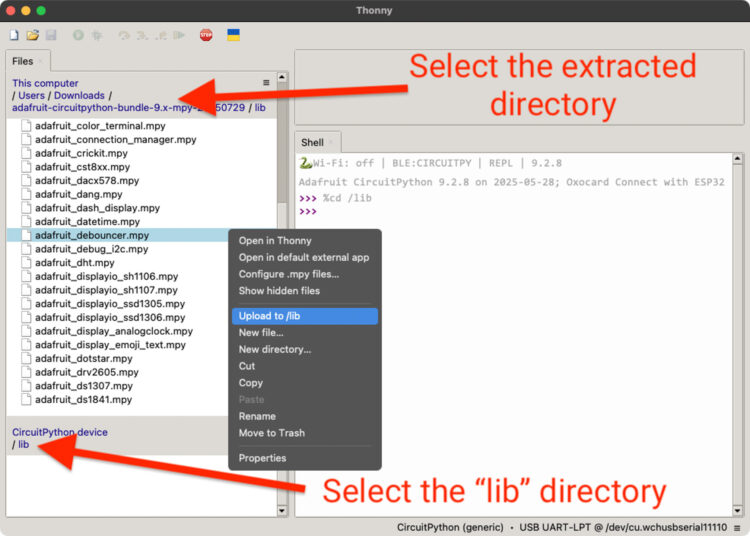Viewport: 750px width, 536px height.
Task: Click the Step into icon
Action: coord(142,35)
